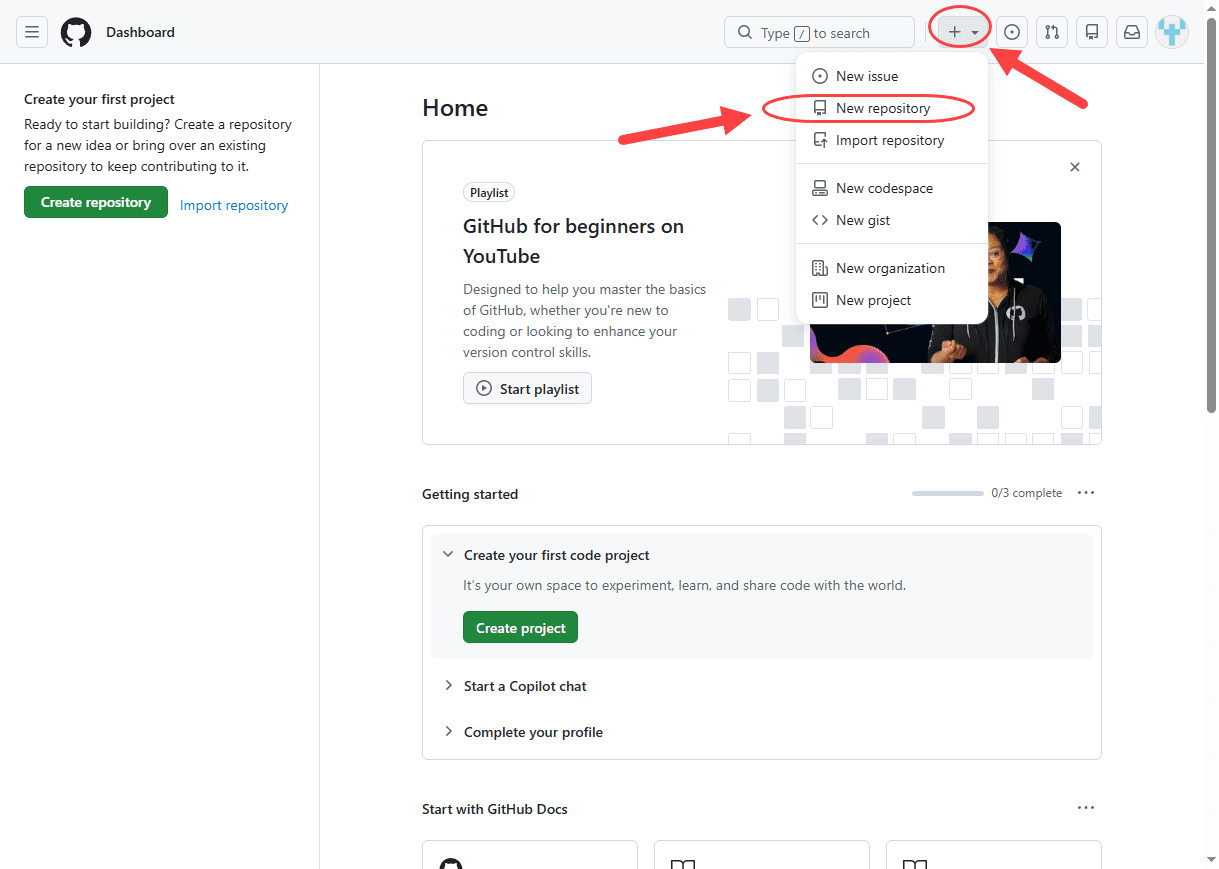Click the Start playlist button
Viewport: 1219px width, 869px height.
click(x=527, y=388)
